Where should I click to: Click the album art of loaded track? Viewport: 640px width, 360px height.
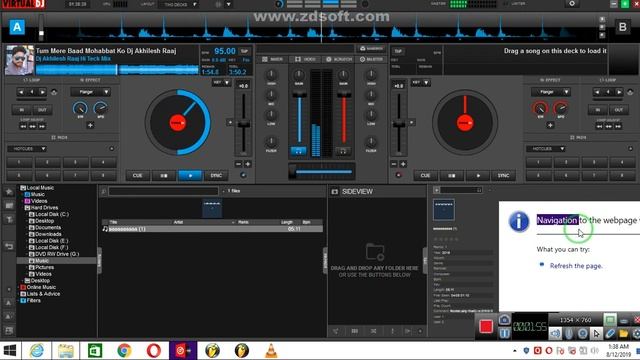coord(20,60)
